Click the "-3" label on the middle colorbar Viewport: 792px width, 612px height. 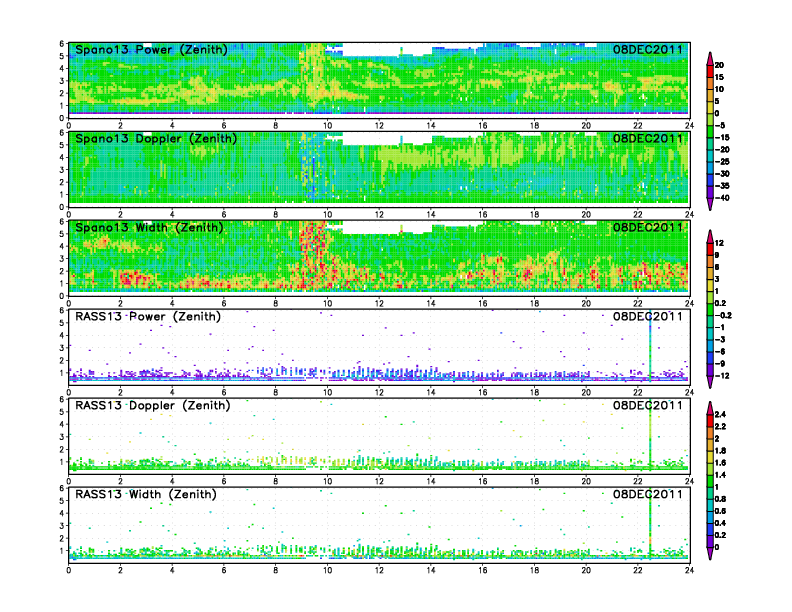point(720,339)
